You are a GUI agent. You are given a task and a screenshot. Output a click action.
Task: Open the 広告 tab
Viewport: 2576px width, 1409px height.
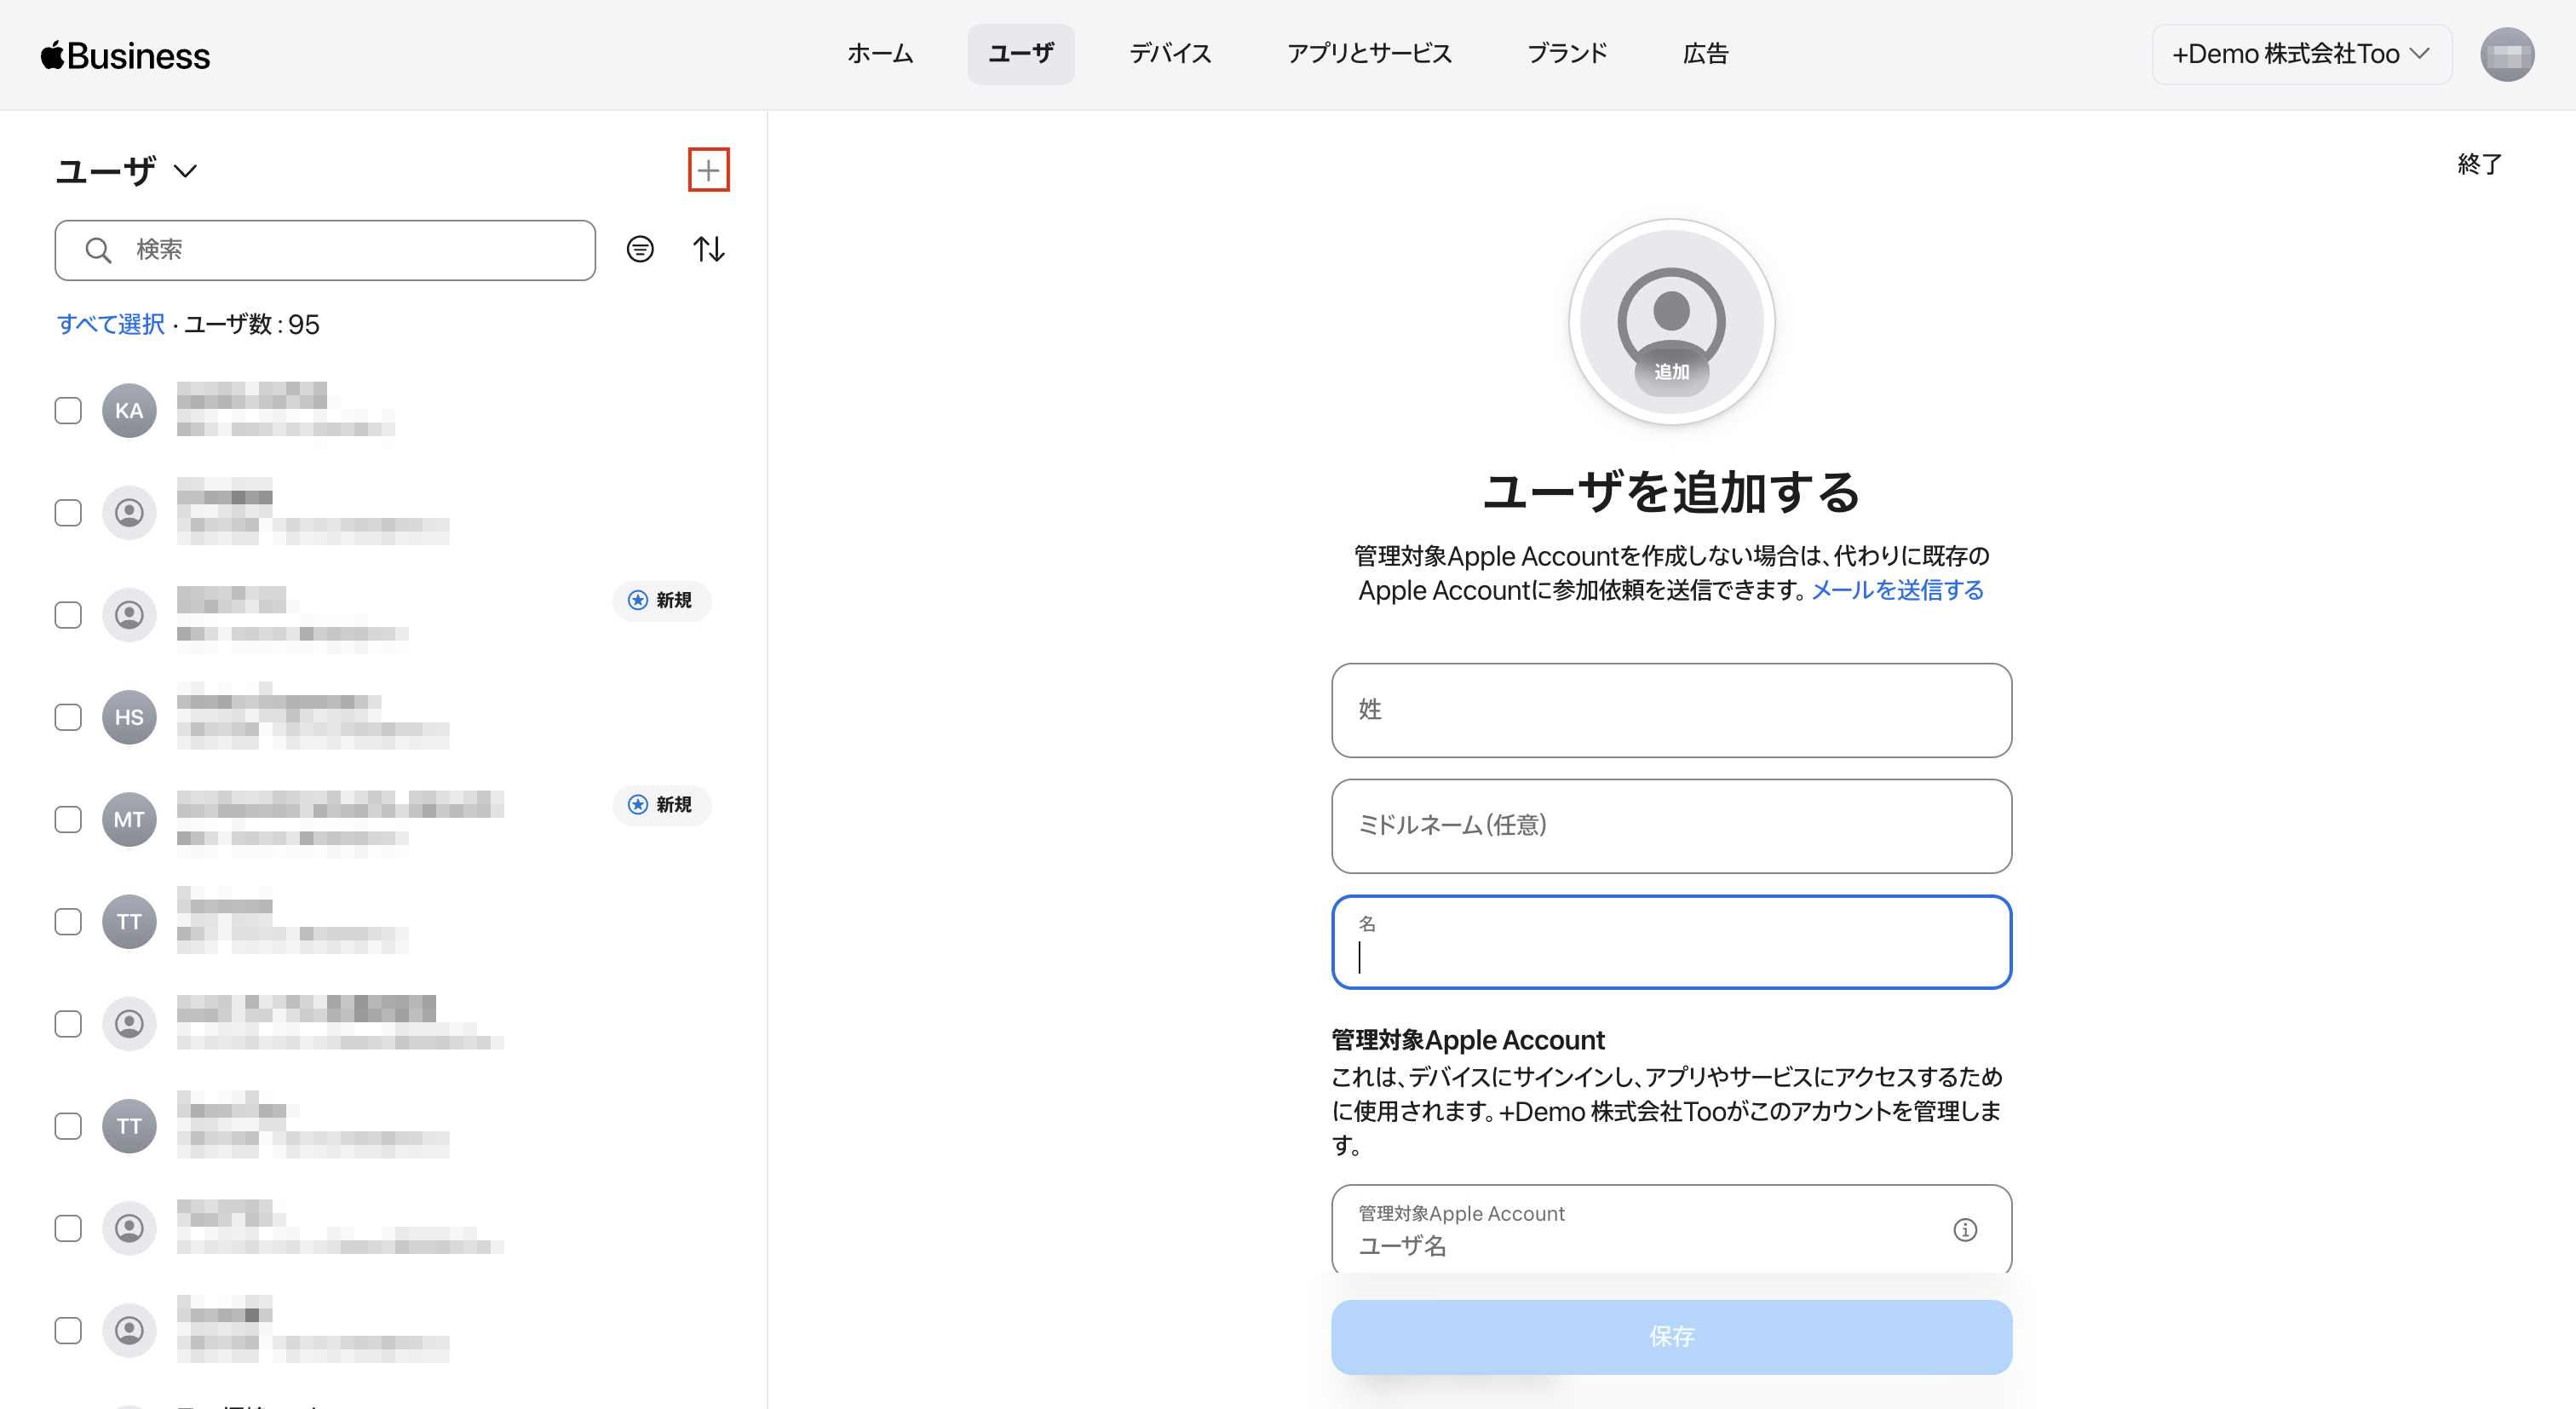(1705, 54)
